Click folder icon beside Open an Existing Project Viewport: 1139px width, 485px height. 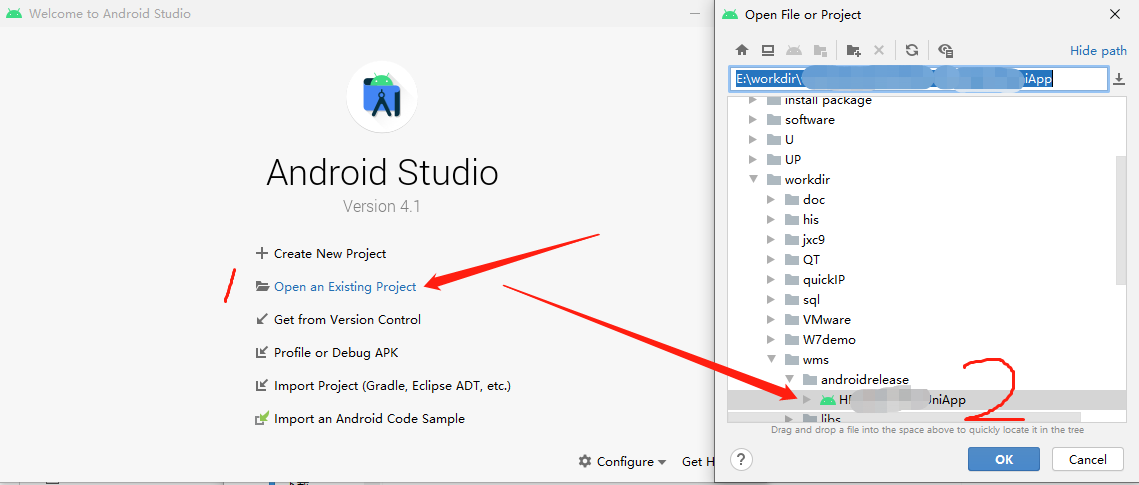pyautogui.click(x=262, y=287)
